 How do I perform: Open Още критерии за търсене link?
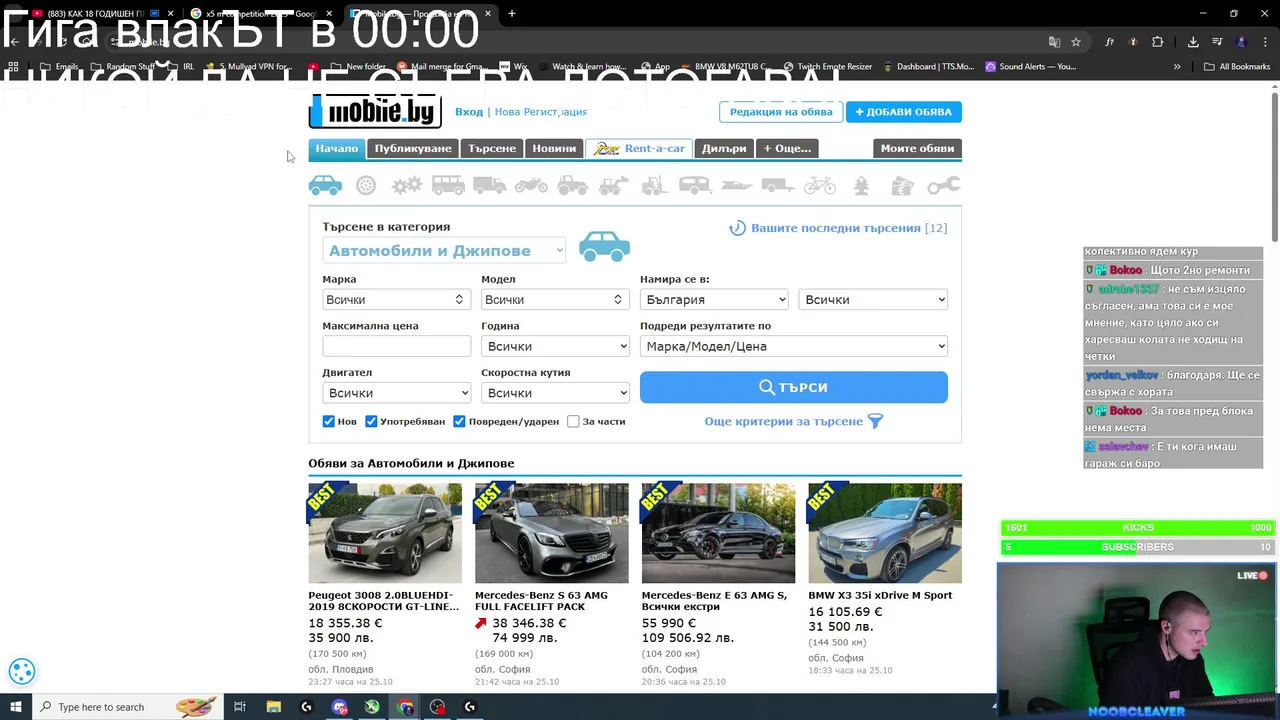794,421
